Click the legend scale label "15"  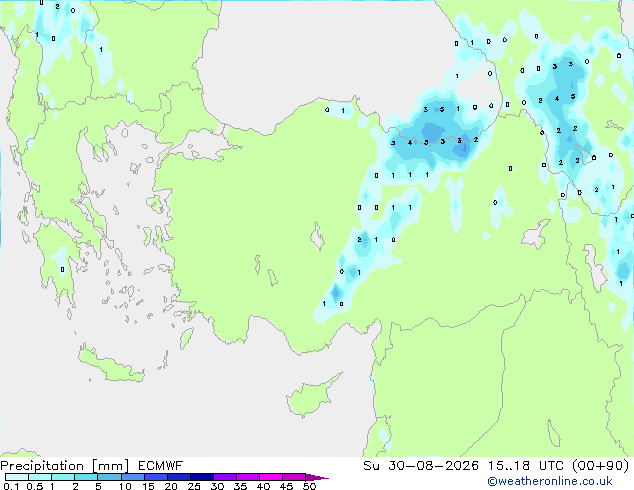pos(148,486)
